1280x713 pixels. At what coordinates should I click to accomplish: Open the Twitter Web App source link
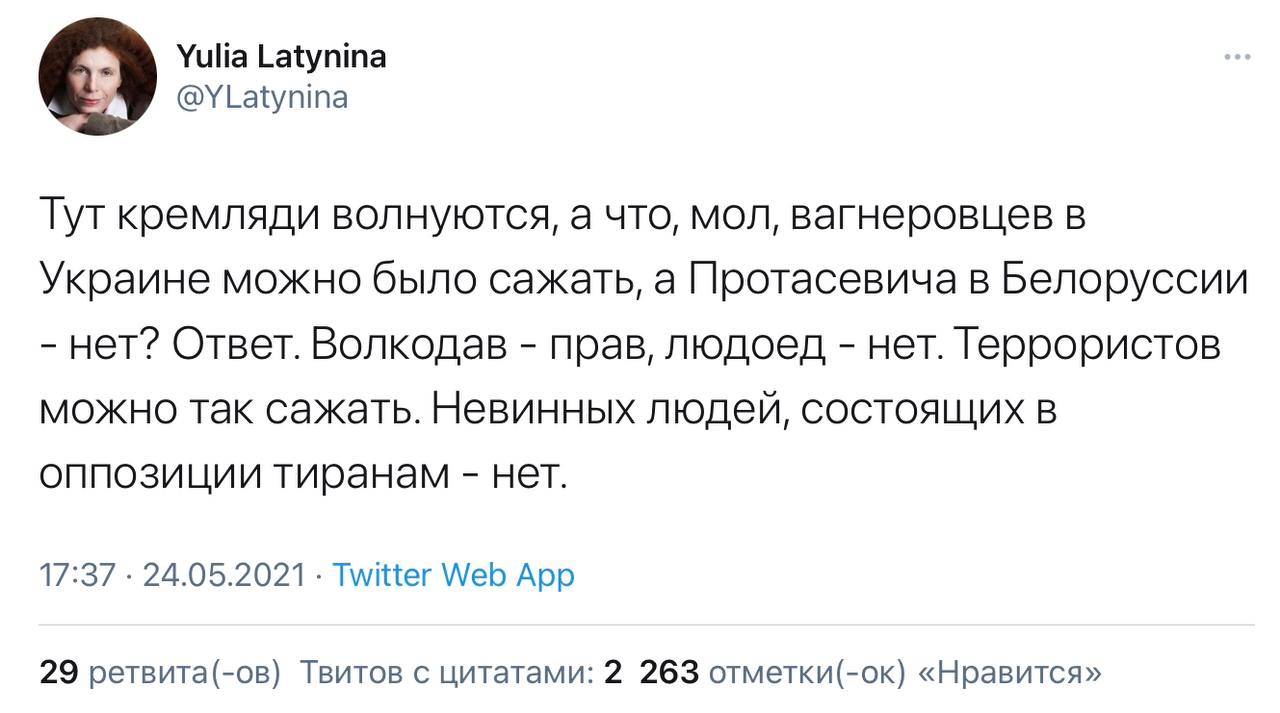(x=453, y=576)
